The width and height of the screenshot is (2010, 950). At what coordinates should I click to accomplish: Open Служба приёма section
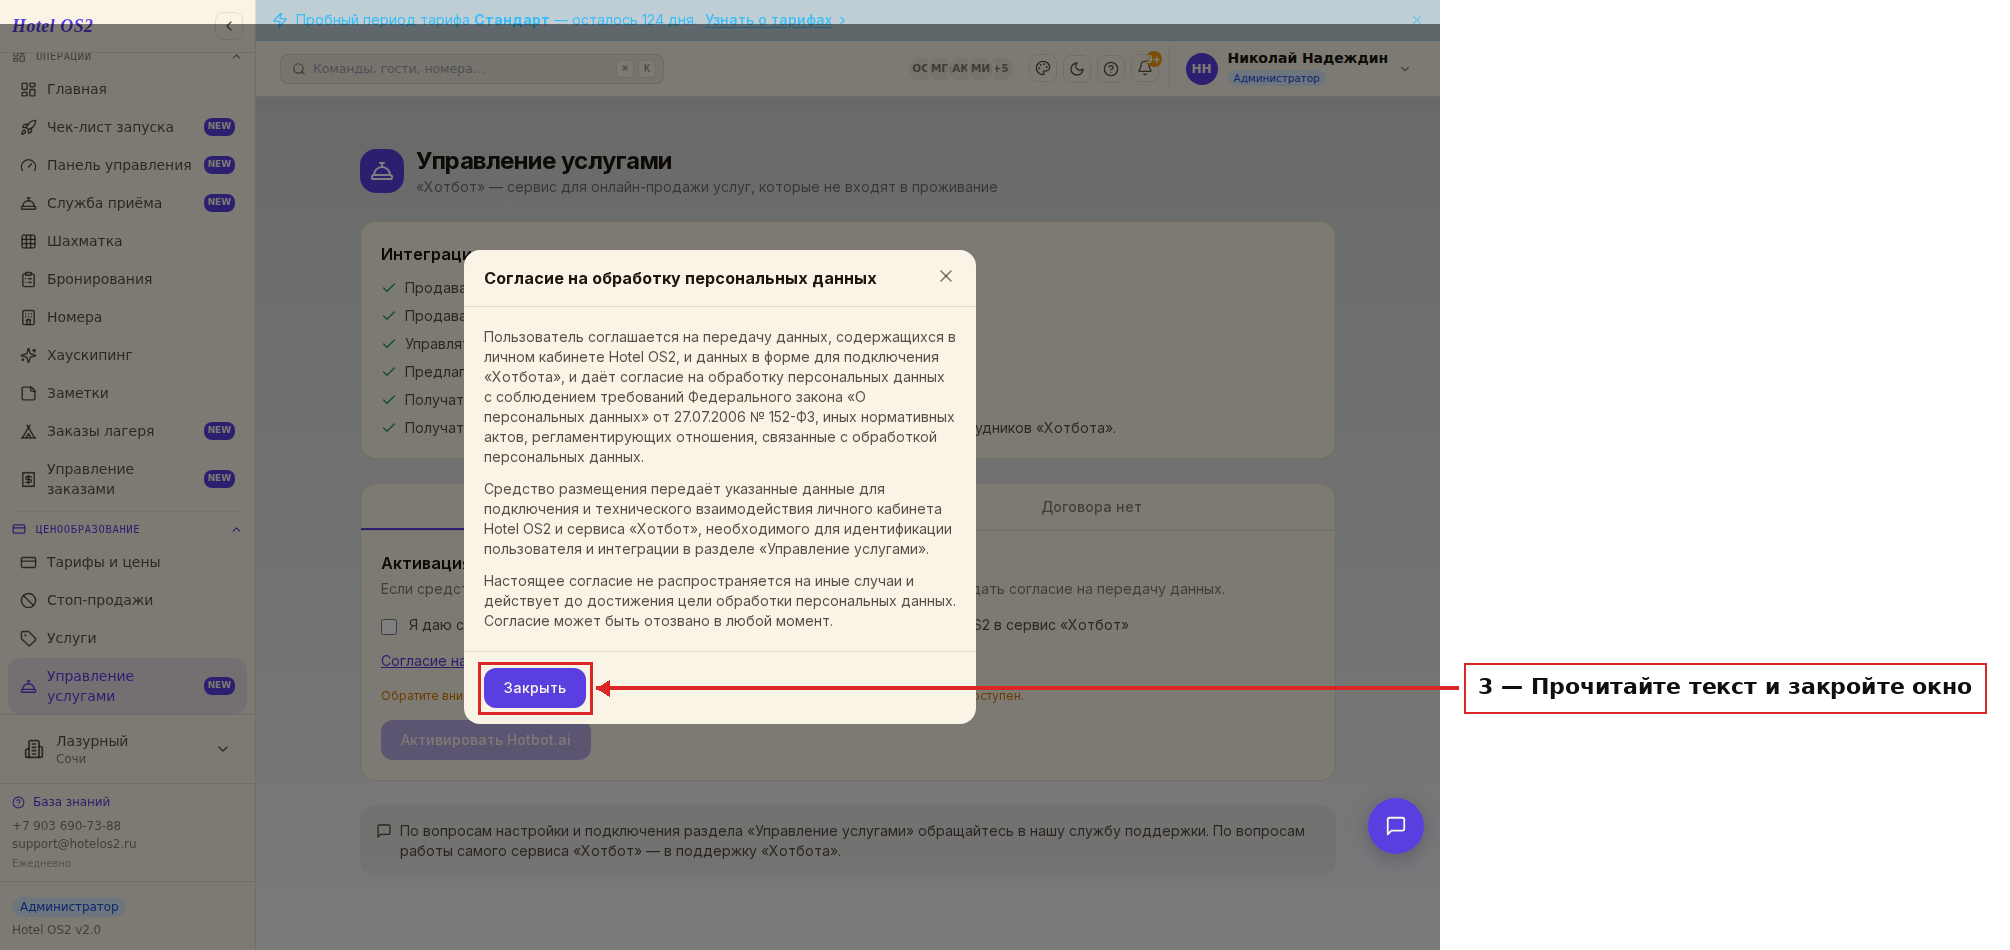[x=128, y=203]
